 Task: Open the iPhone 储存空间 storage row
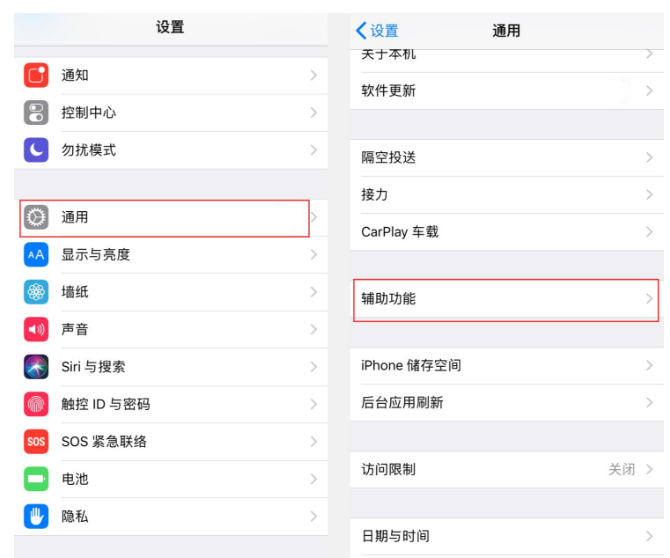tap(505, 366)
